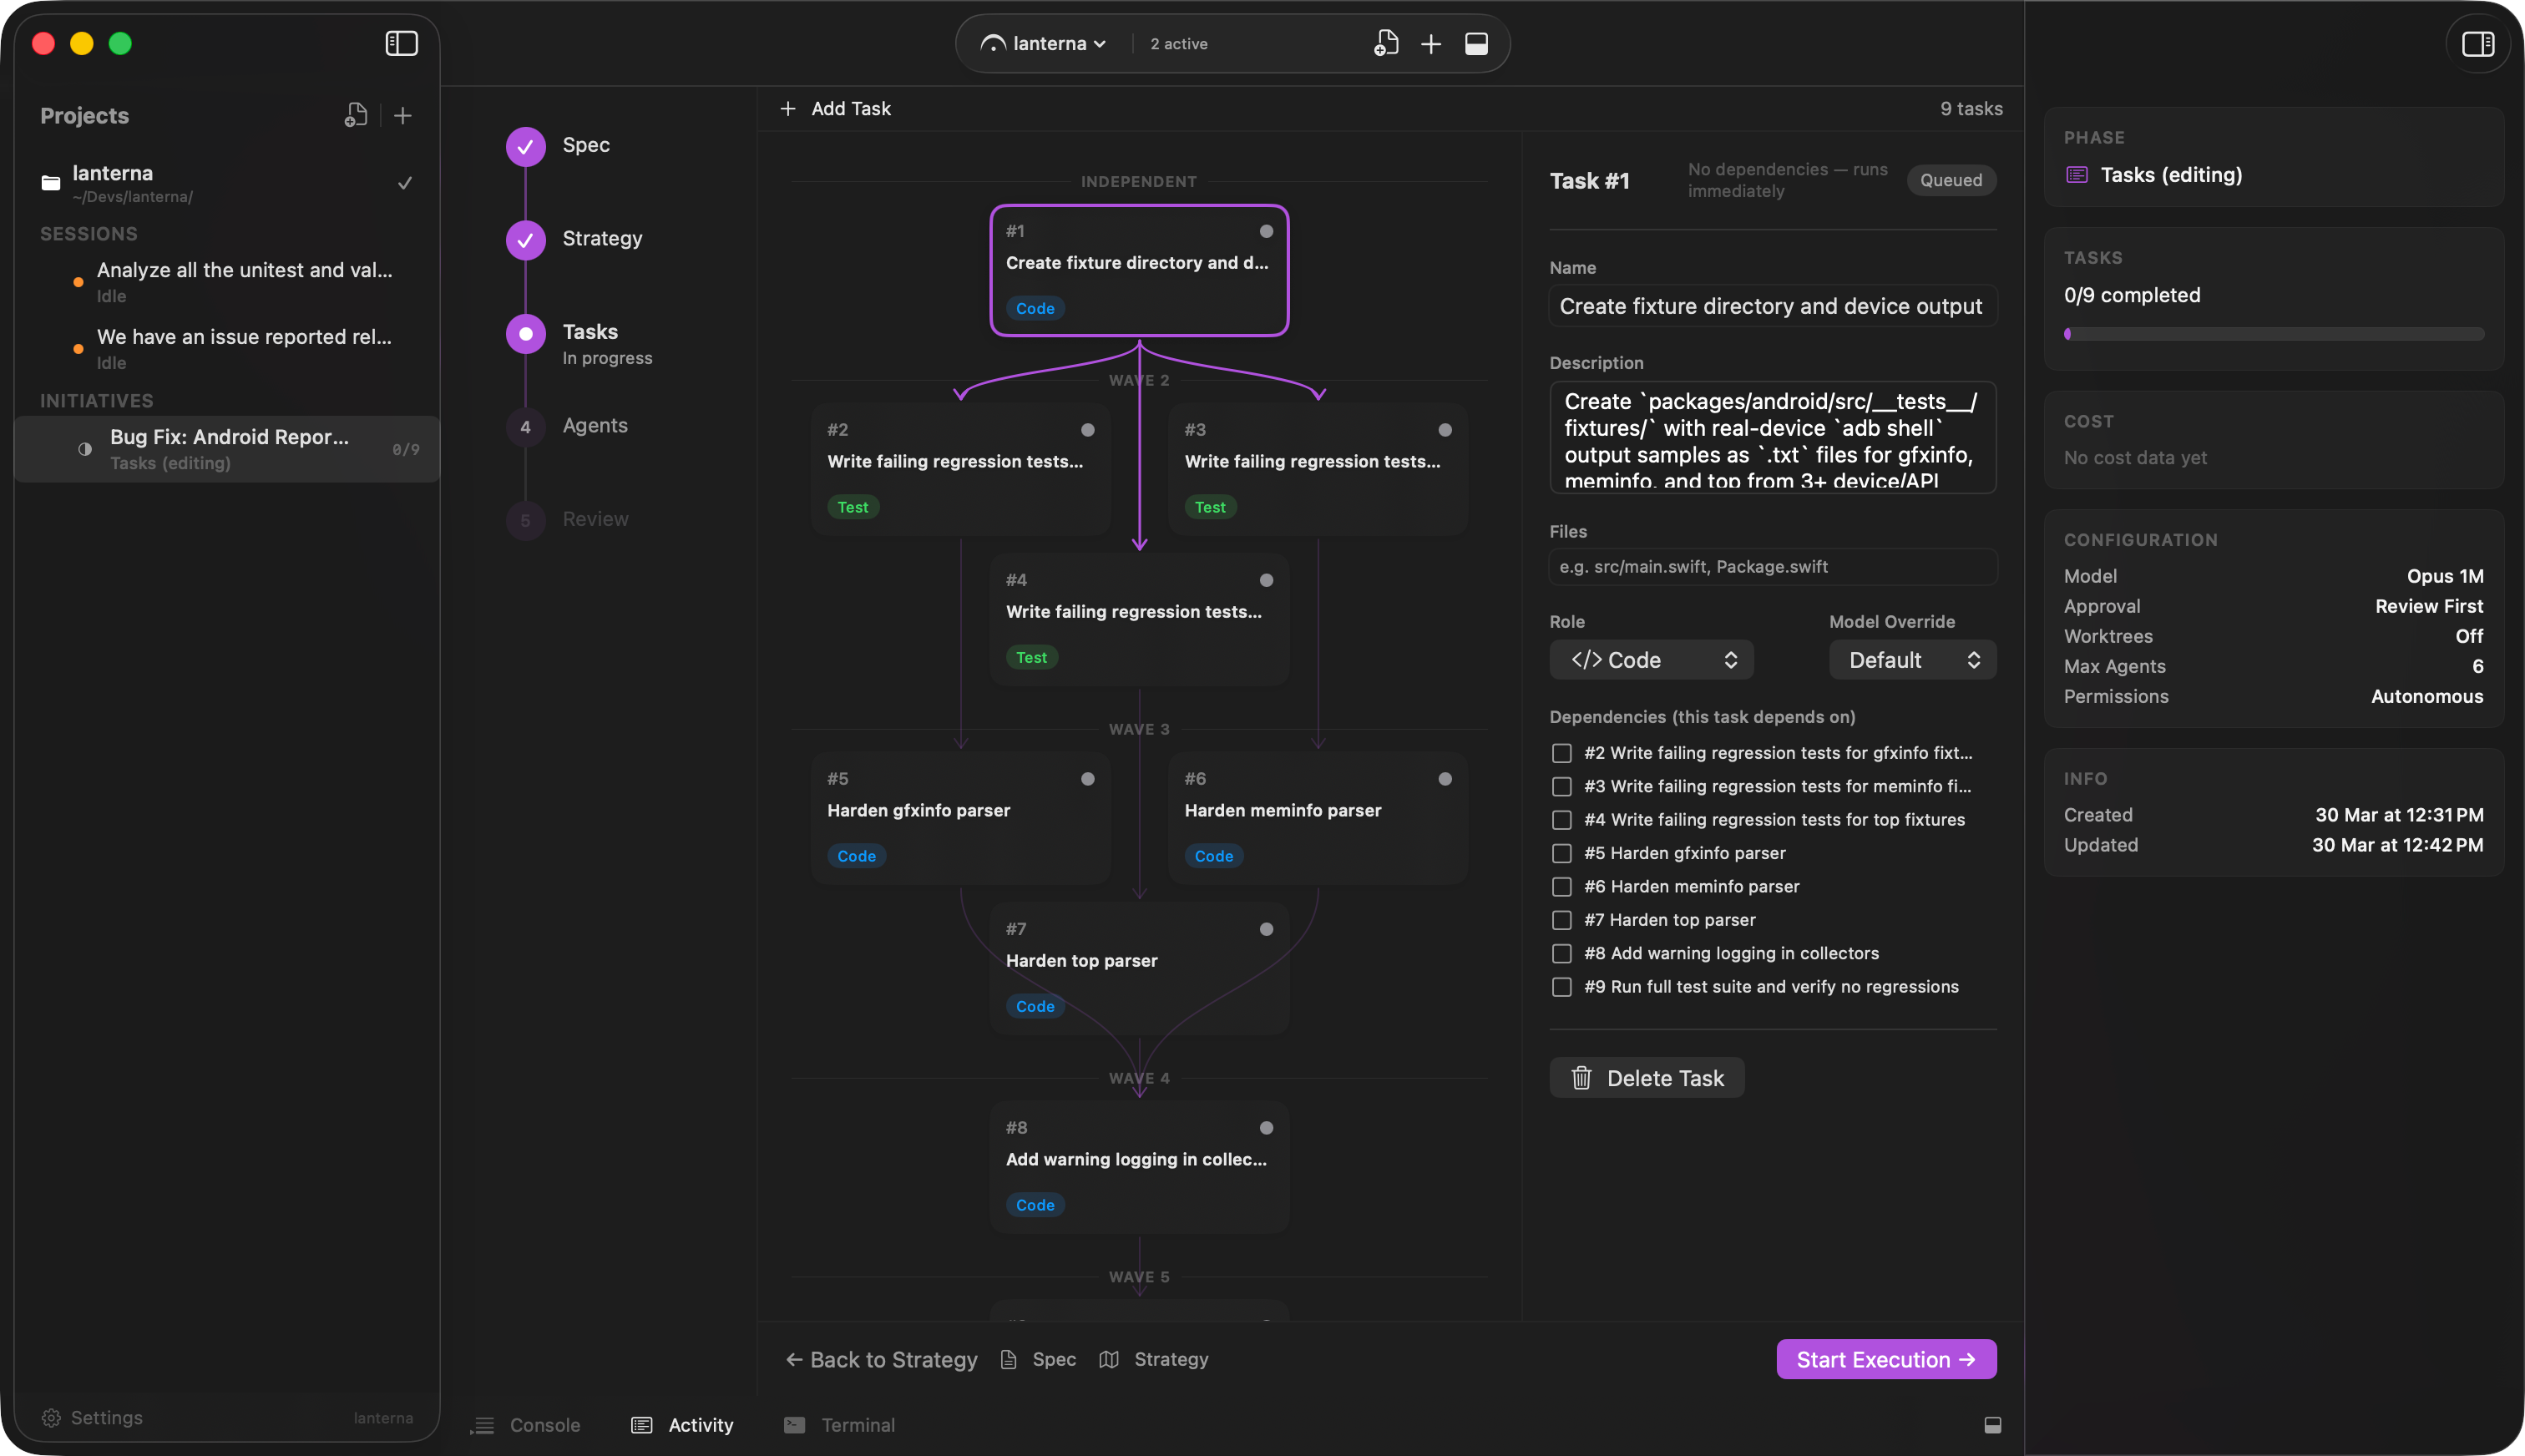This screenshot has width=2525, height=1456.
Task: Check dependency #4 regression tests for top fixtures
Action: pos(1561,820)
